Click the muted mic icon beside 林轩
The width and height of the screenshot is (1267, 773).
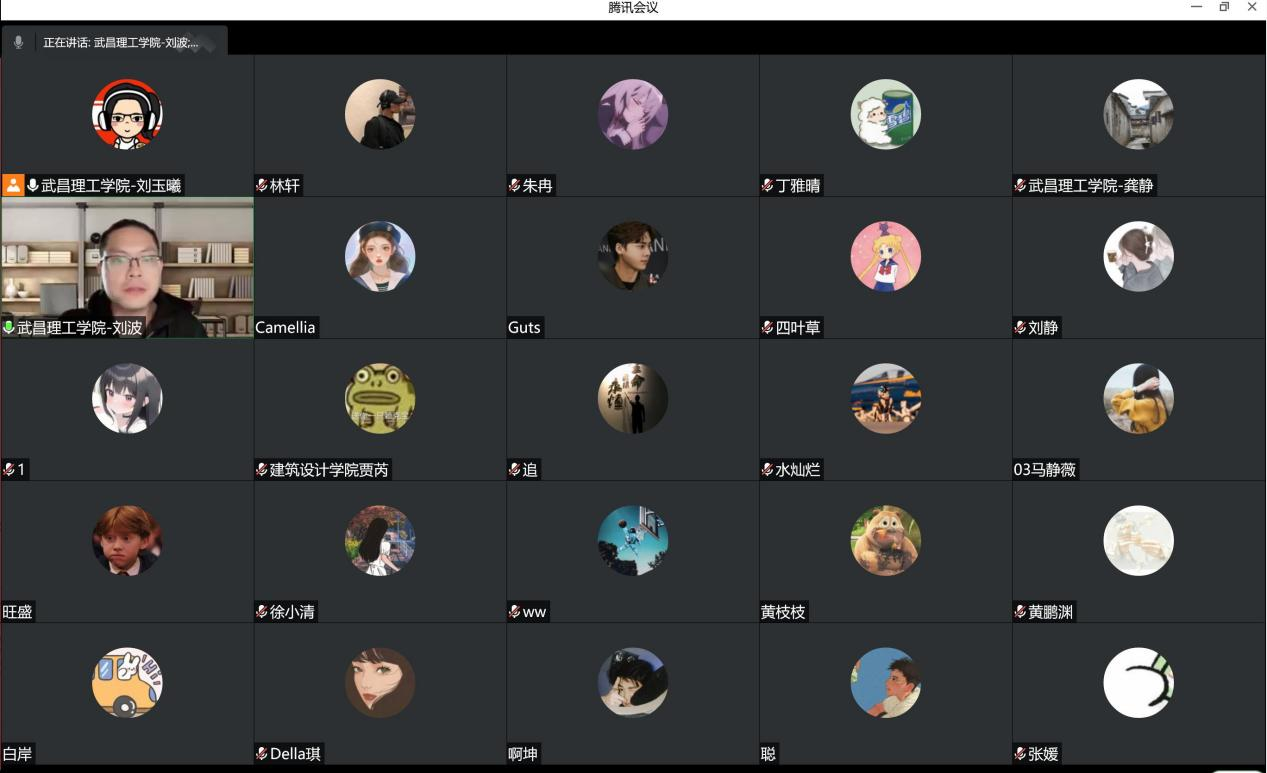point(262,185)
